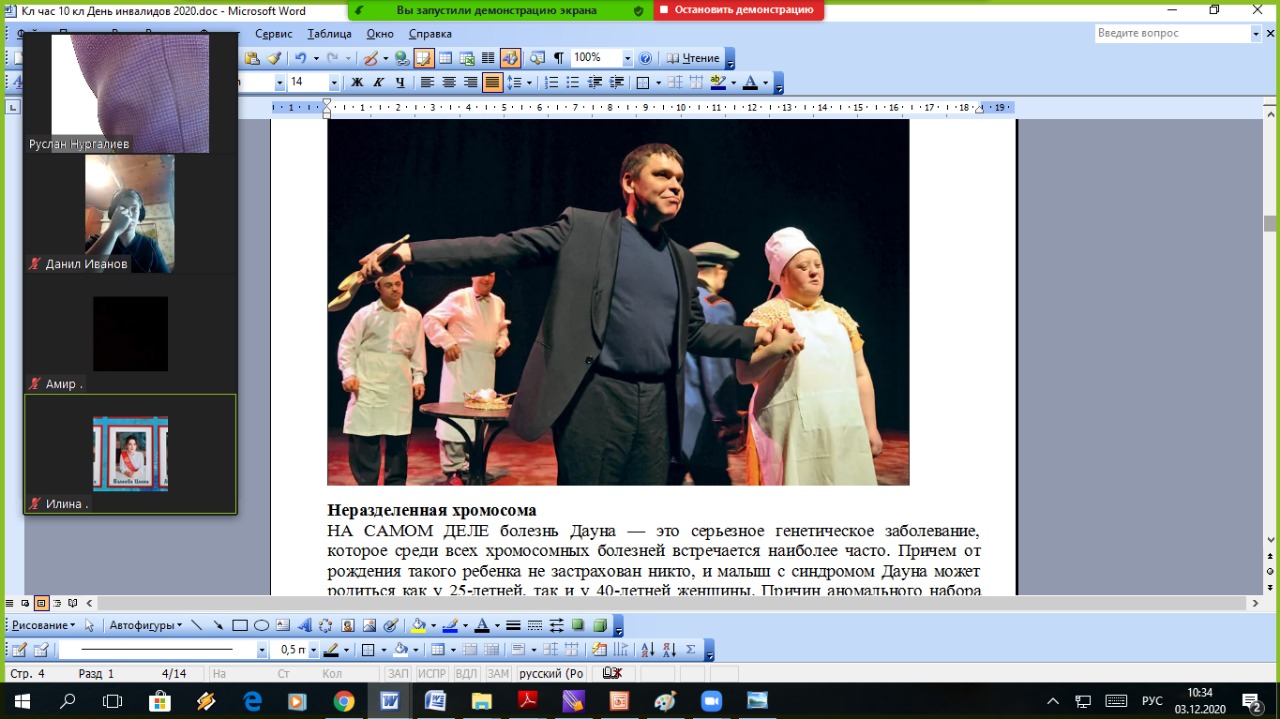The image size is (1280, 719).
Task: Toggle italic formatting (К) button
Action: (379, 83)
